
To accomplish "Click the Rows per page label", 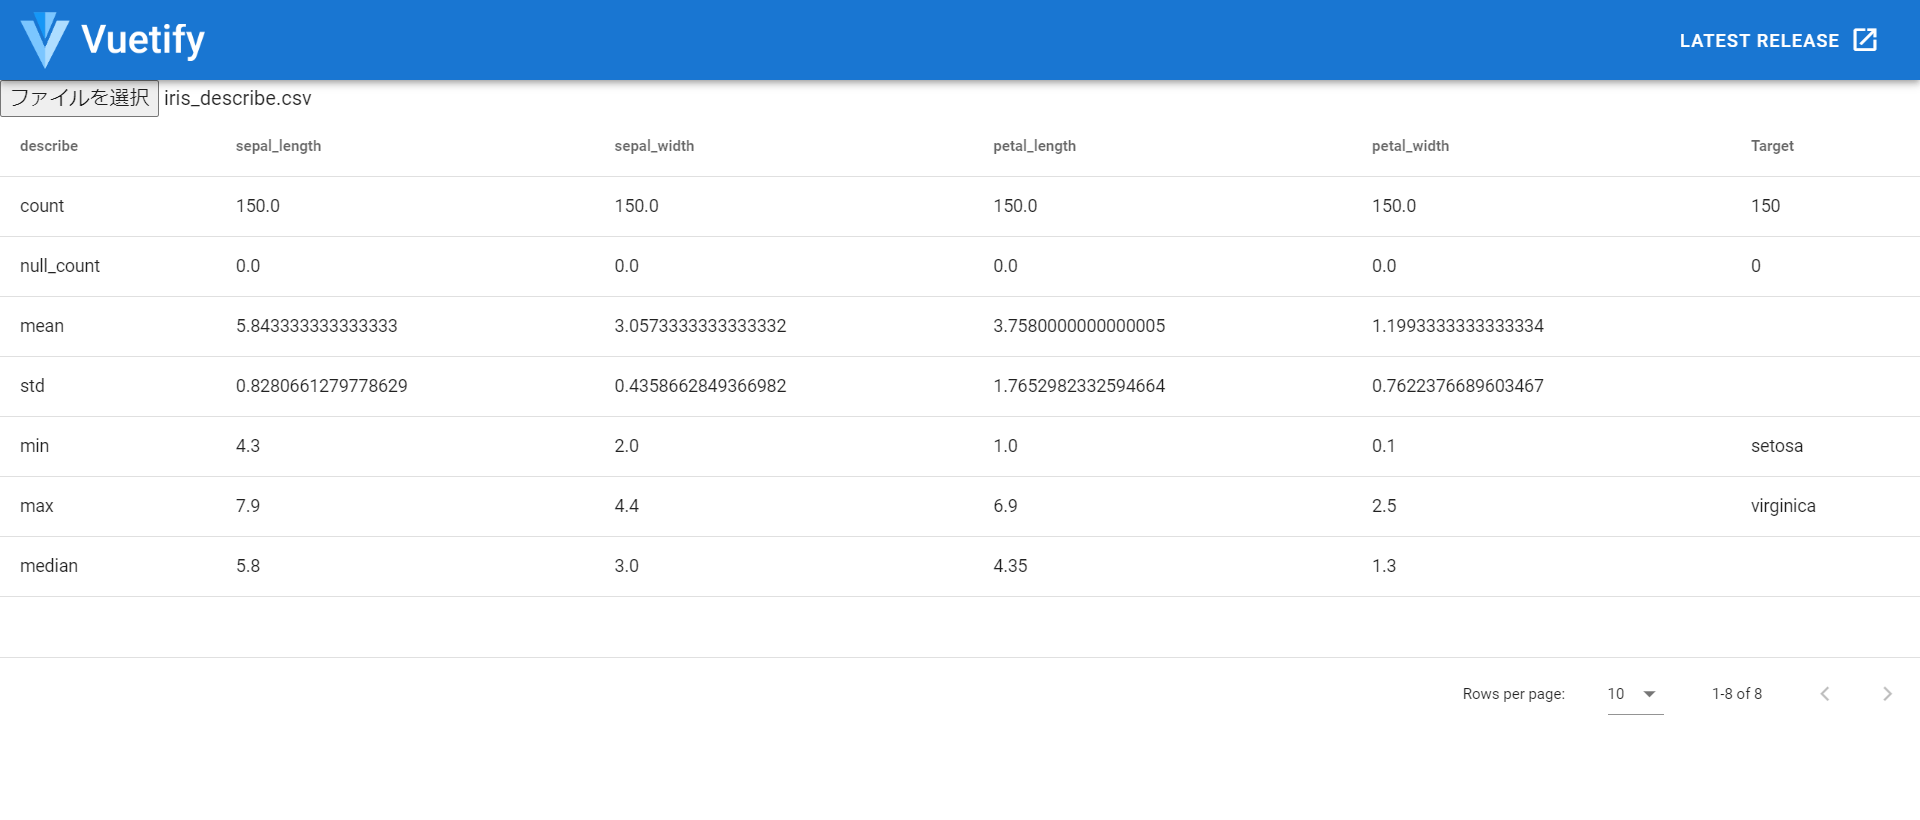I will coord(1513,694).
